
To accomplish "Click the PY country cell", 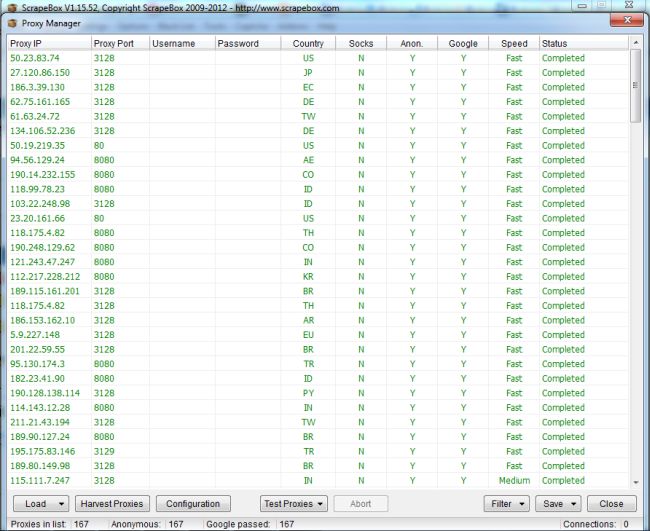I will pyautogui.click(x=308, y=393).
